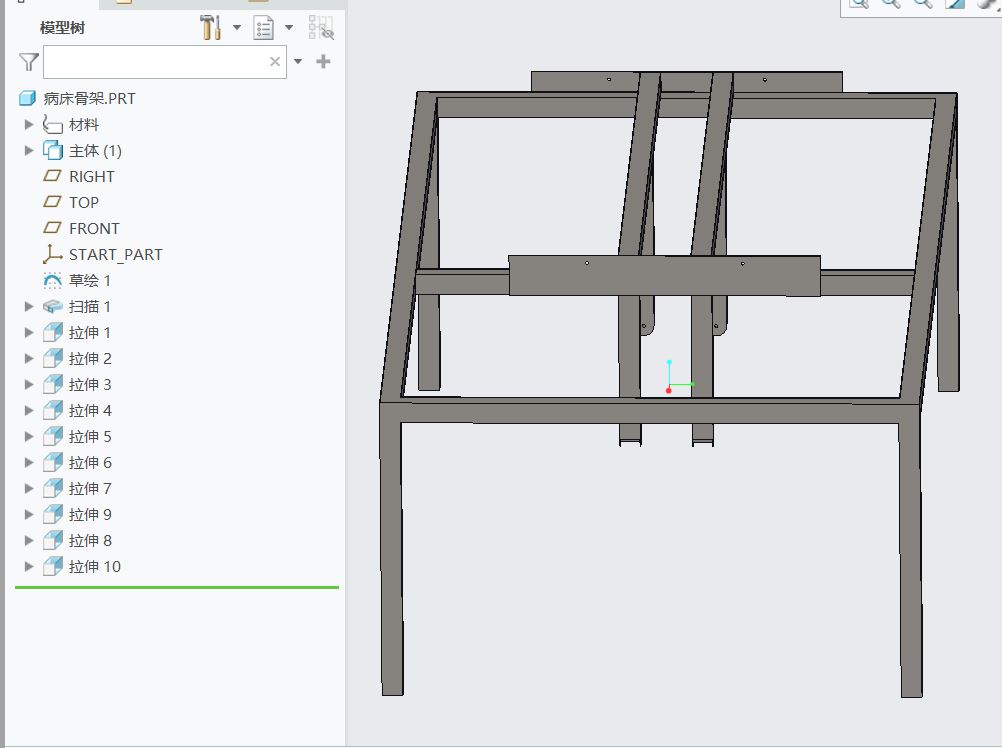The width and height of the screenshot is (1002, 748).
Task: Select the FRONT datum plane icon
Action: (52, 228)
